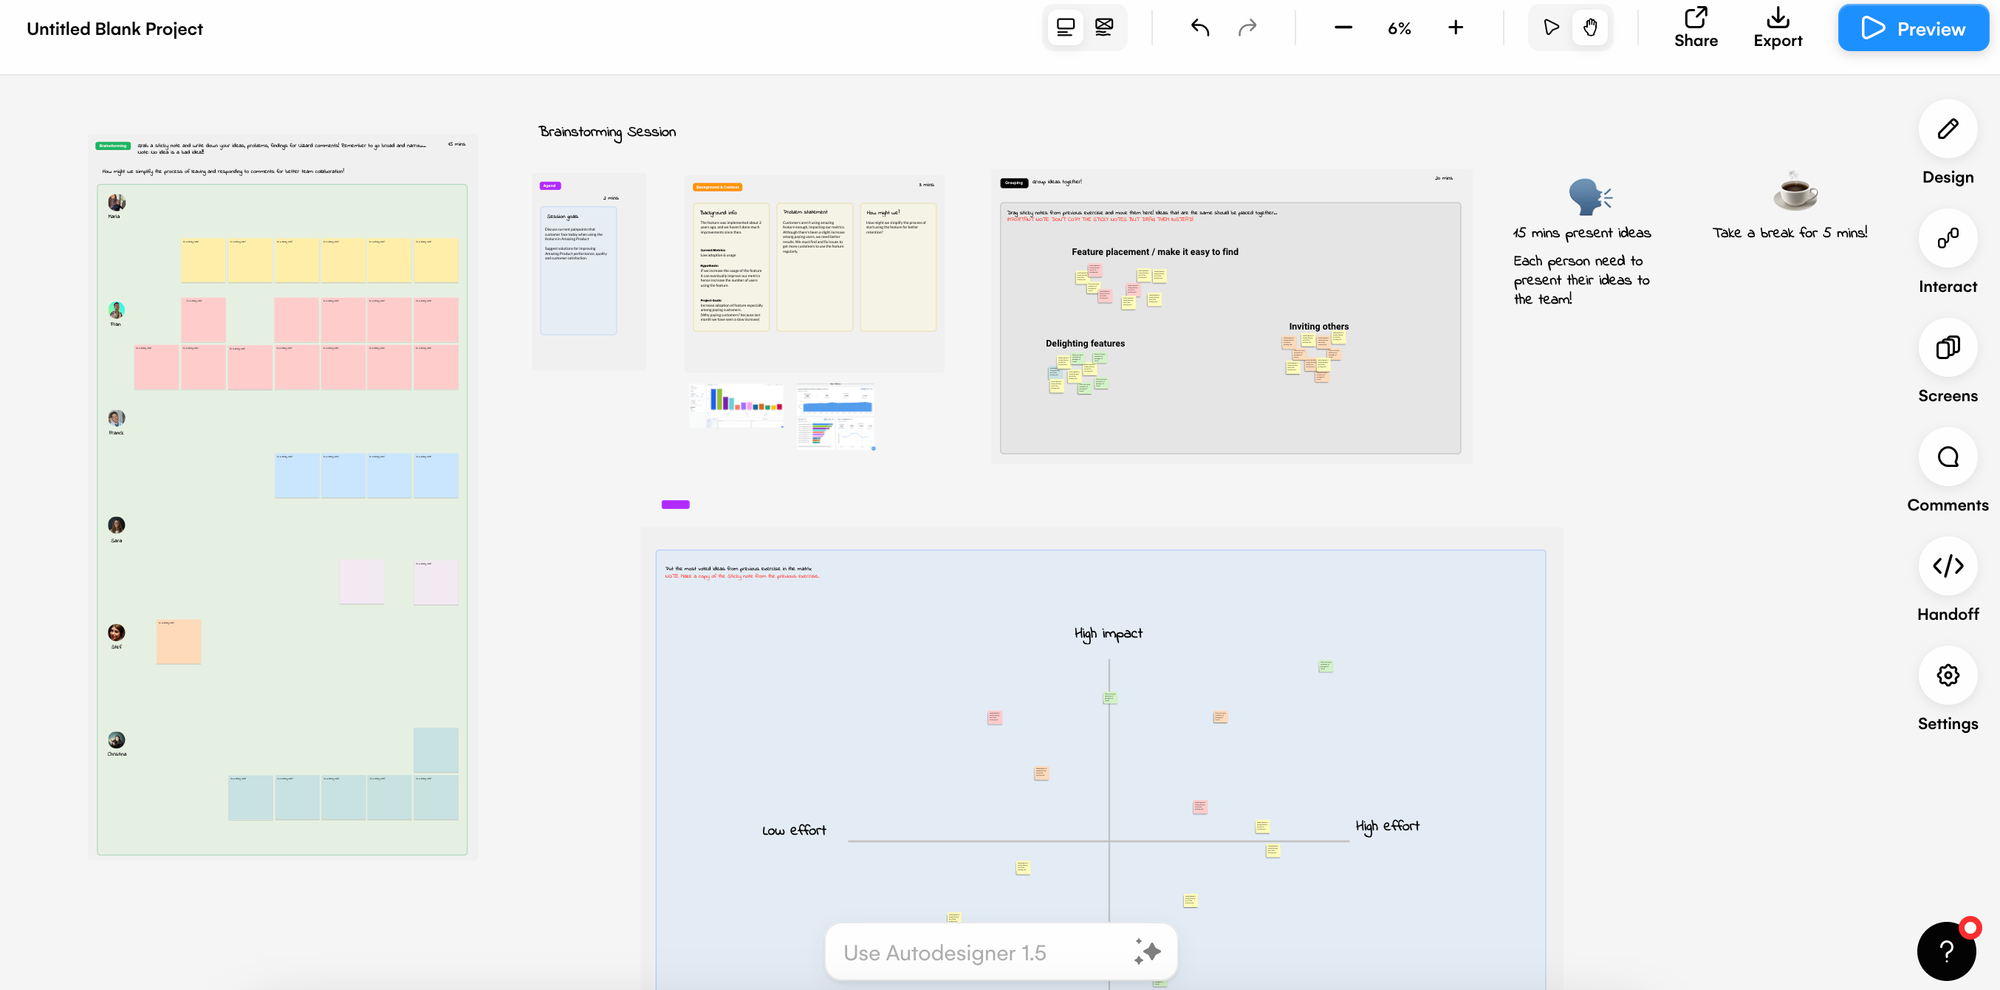Select the Brainstorming Session heading text
The width and height of the screenshot is (2000, 990).
[607, 132]
